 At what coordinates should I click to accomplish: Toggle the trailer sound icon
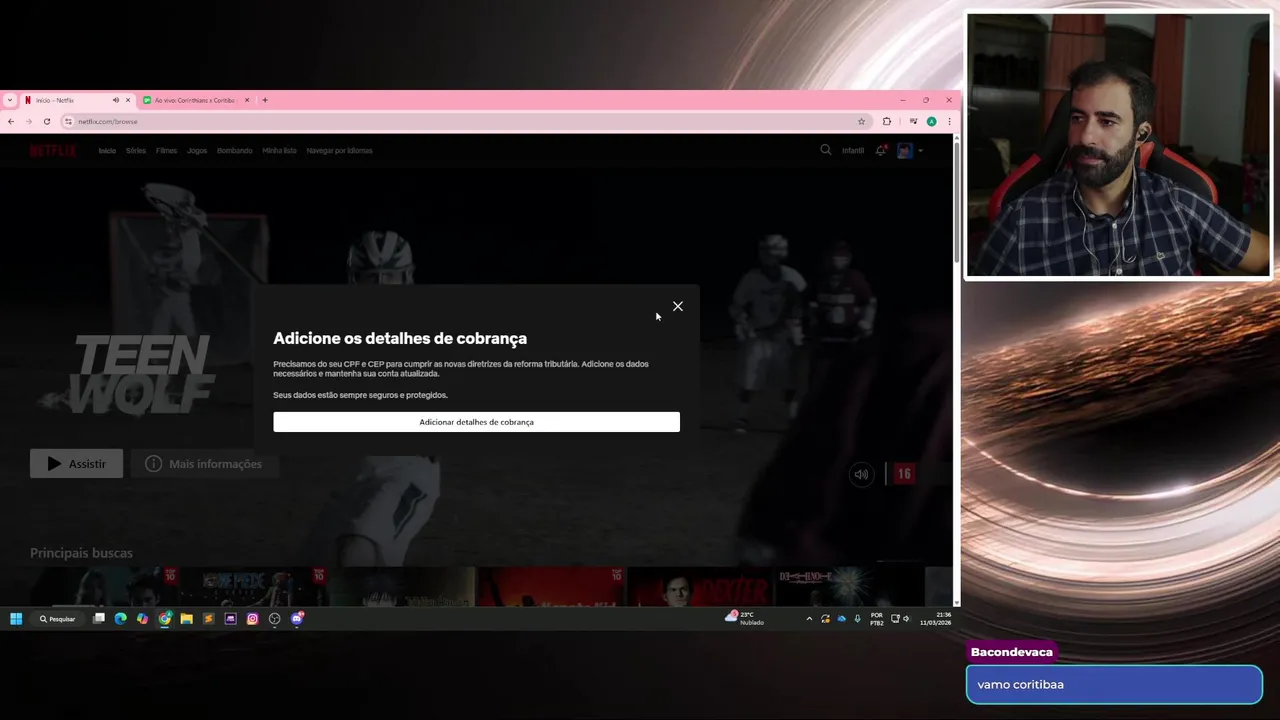tap(861, 474)
